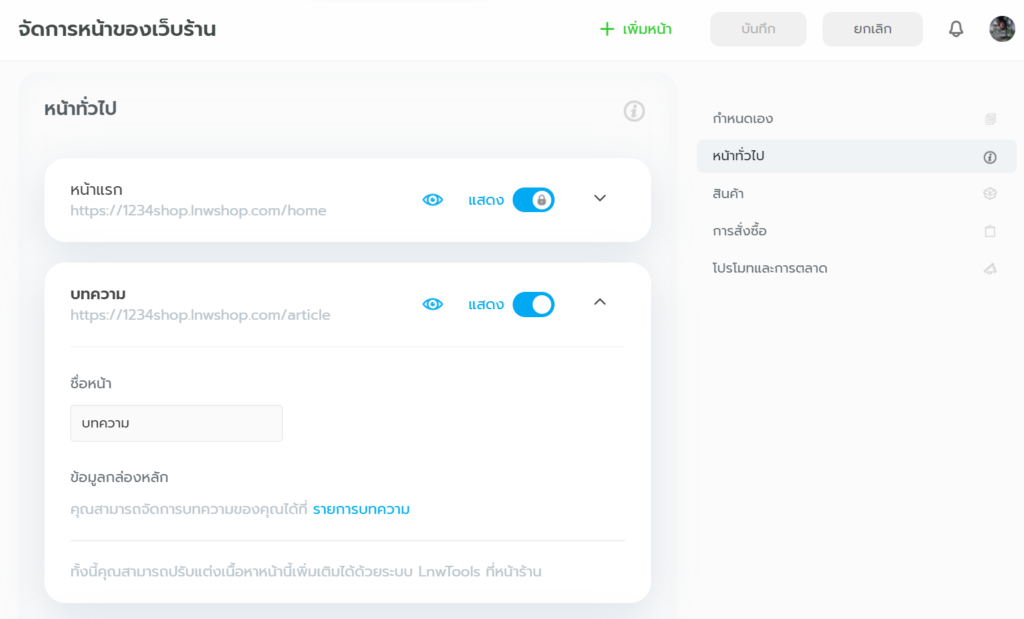Click the eye preview icon for หน้าแรก
1024x619 pixels.
pos(432,200)
